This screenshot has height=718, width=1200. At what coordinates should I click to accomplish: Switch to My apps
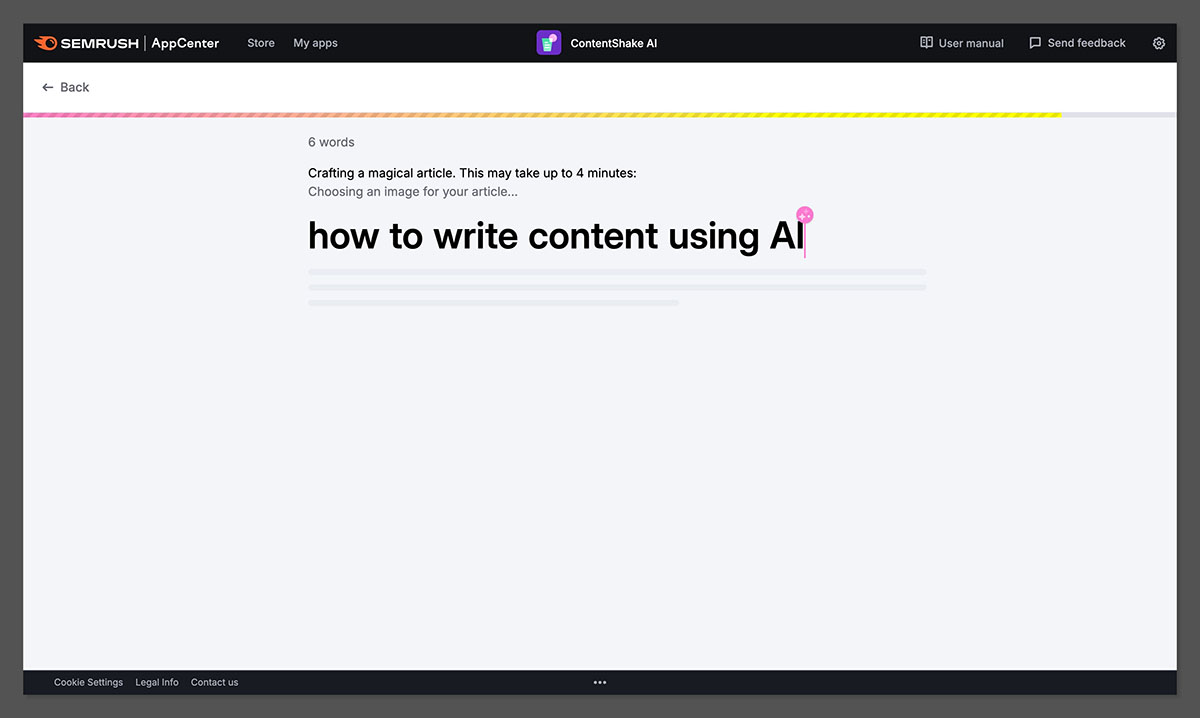[x=315, y=43]
